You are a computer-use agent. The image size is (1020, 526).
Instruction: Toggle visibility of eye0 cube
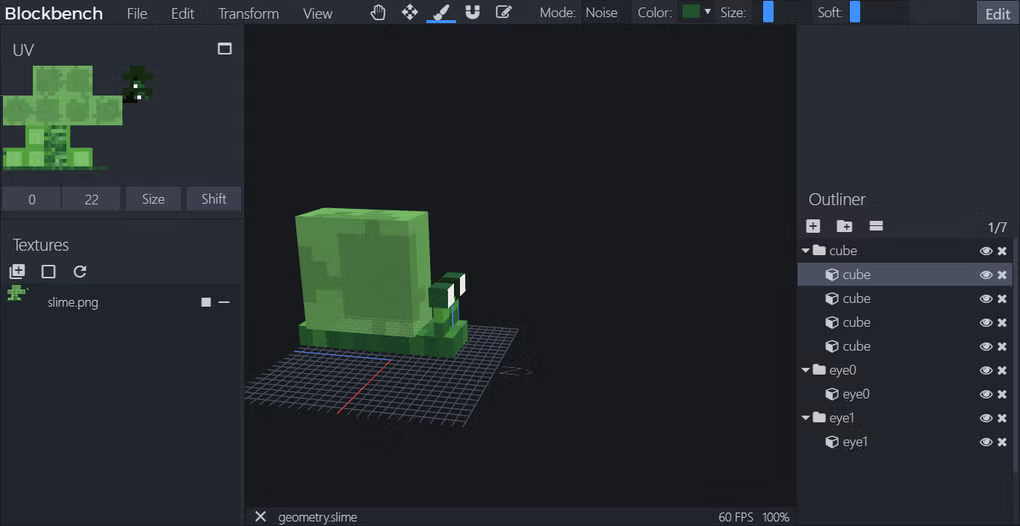(985, 395)
